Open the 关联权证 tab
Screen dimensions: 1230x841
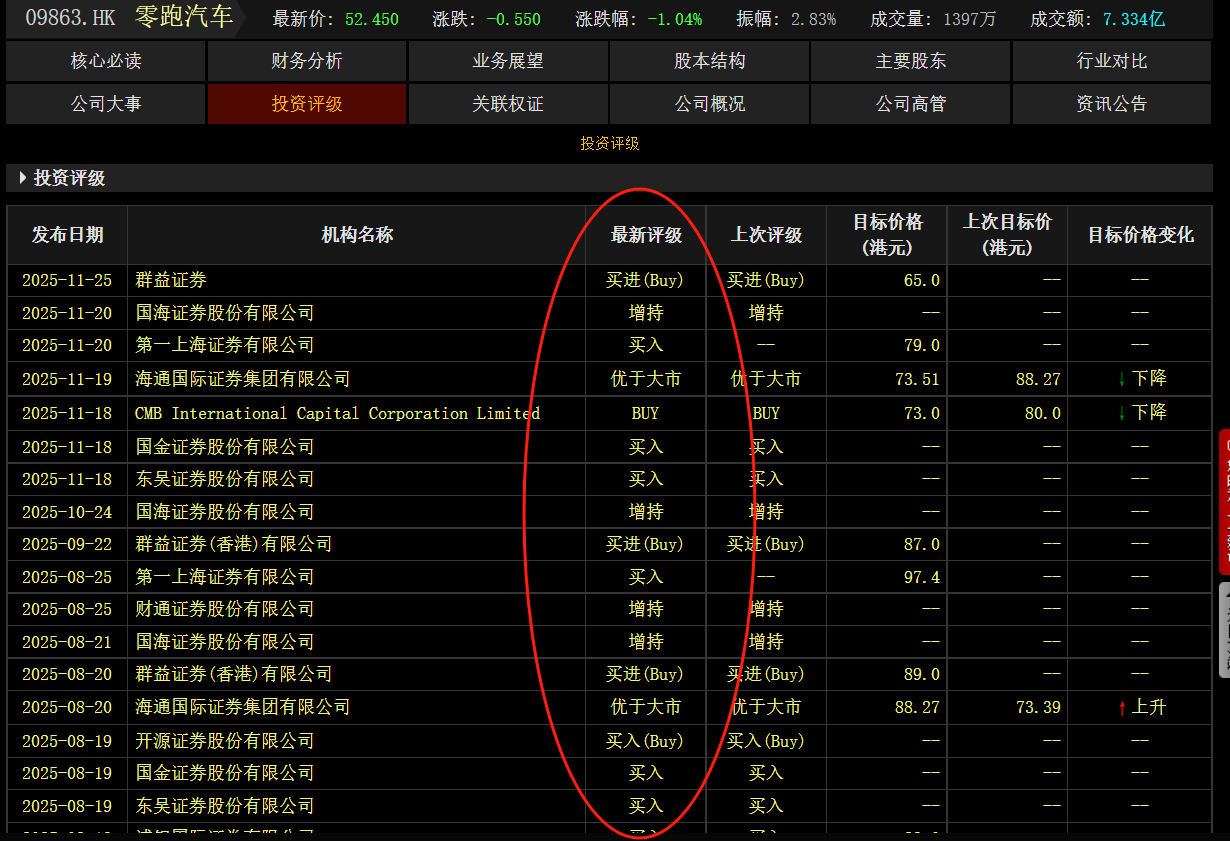click(x=508, y=104)
